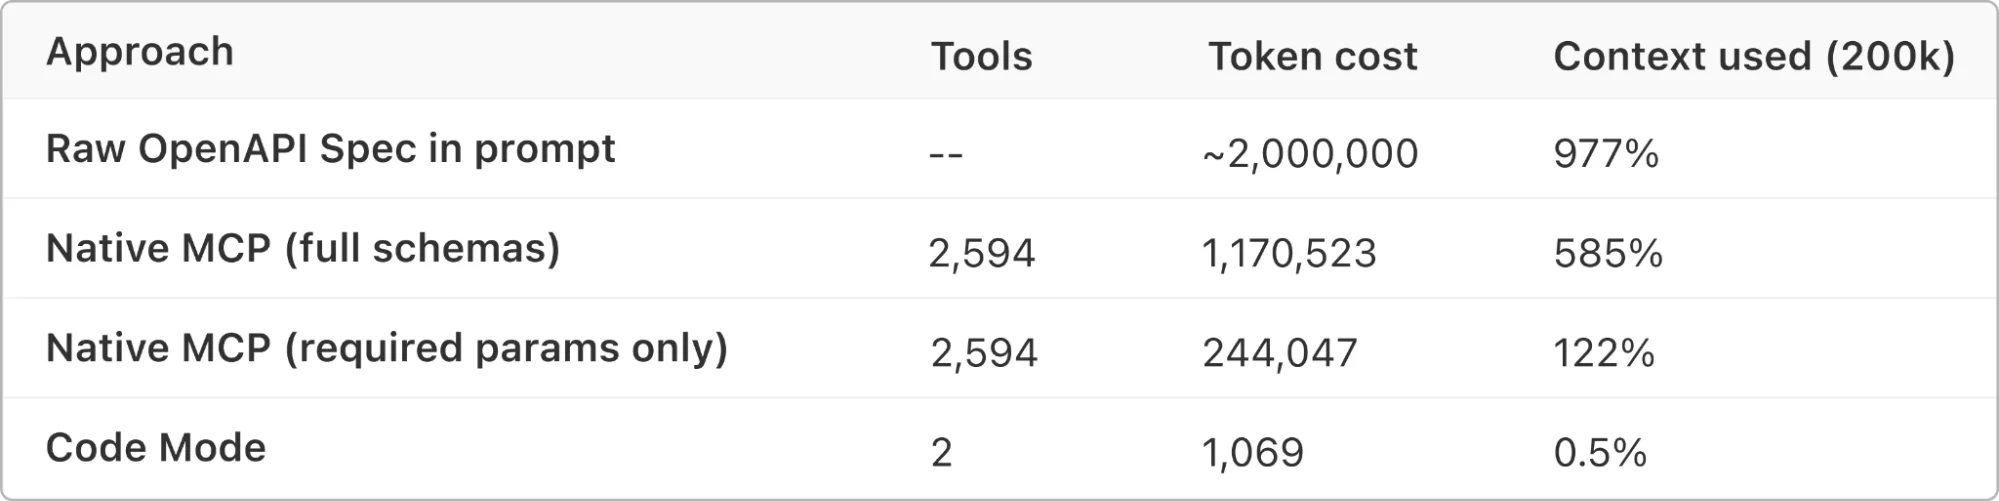Screen dimensions: 1999x501
Task: Click the ~2,000,000 token cost value
Action: pos(1310,154)
